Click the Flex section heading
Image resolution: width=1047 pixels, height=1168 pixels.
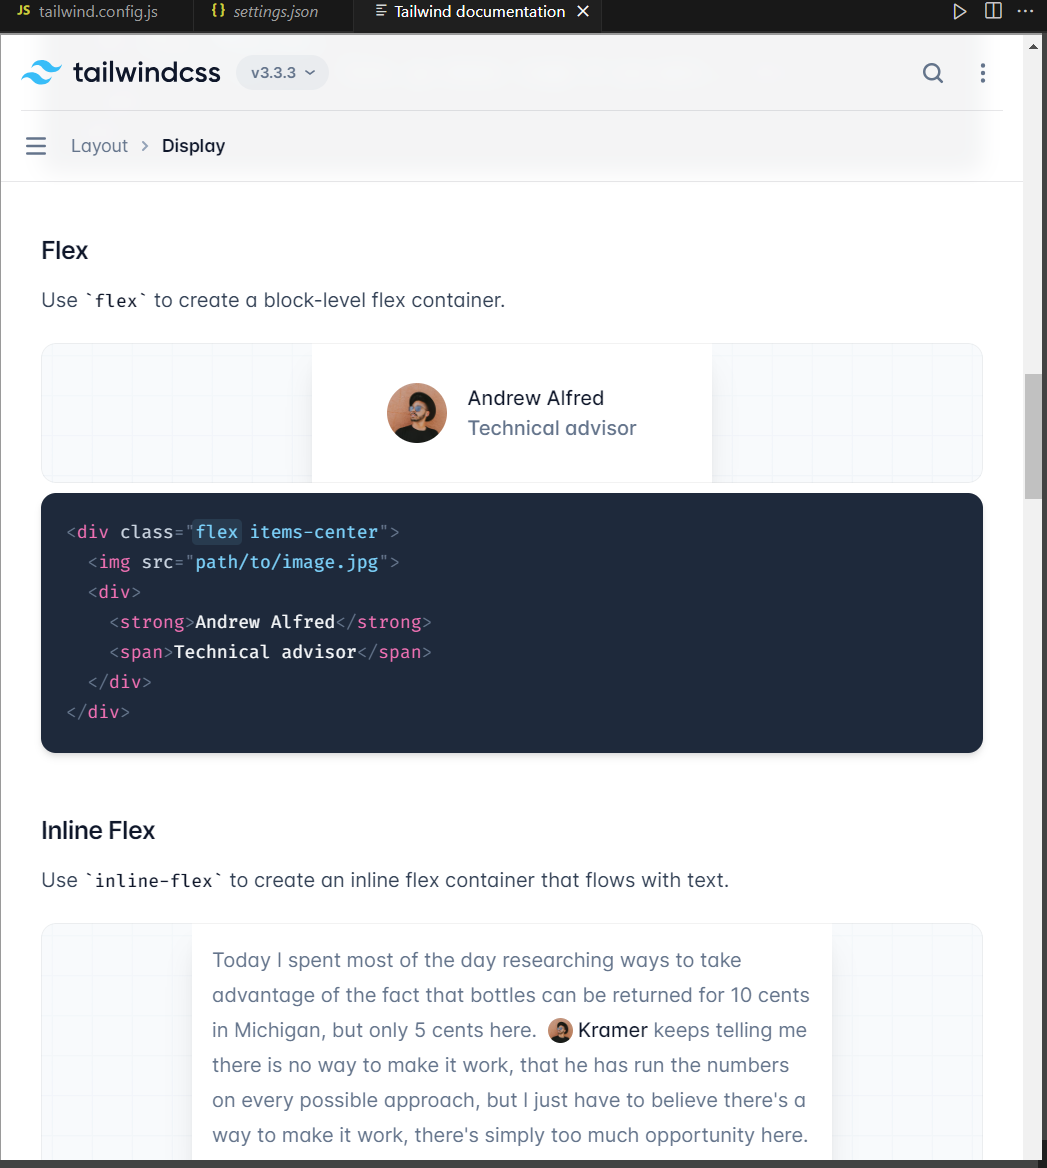coord(65,250)
